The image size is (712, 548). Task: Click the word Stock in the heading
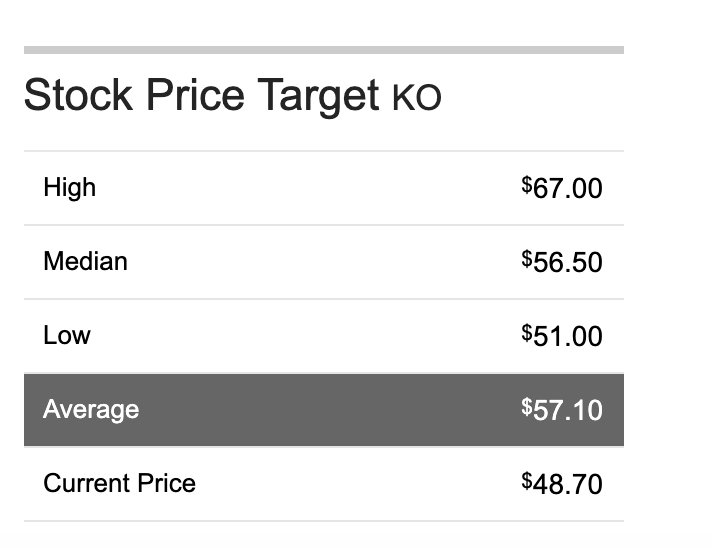click(x=78, y=94)
